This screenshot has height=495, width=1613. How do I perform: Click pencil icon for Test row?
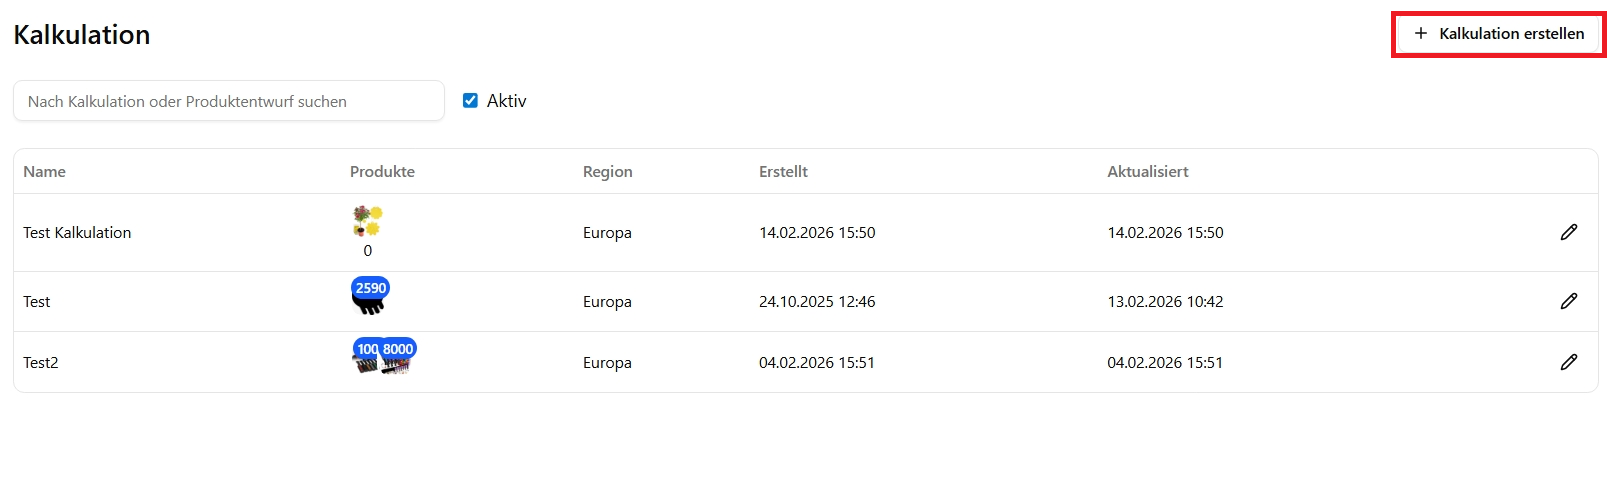(1568, 301)
